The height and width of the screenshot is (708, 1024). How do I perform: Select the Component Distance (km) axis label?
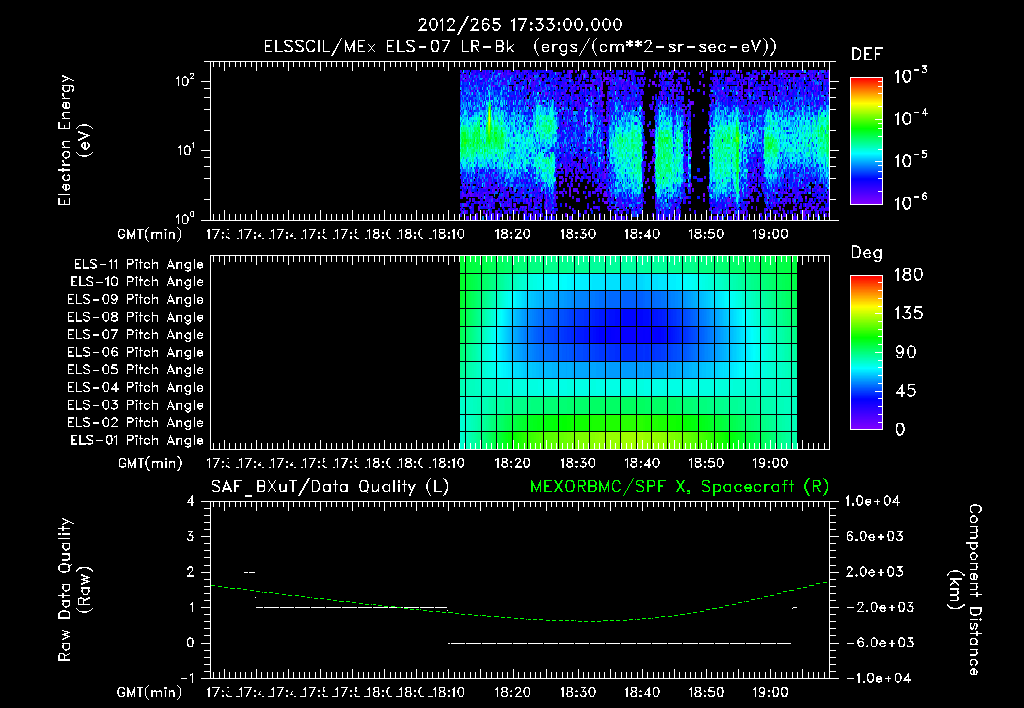click(965, 590)
